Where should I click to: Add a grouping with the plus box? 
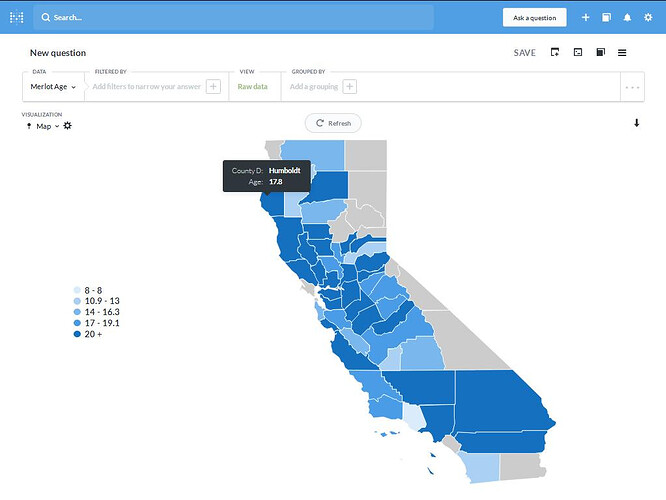coord(350,87)
